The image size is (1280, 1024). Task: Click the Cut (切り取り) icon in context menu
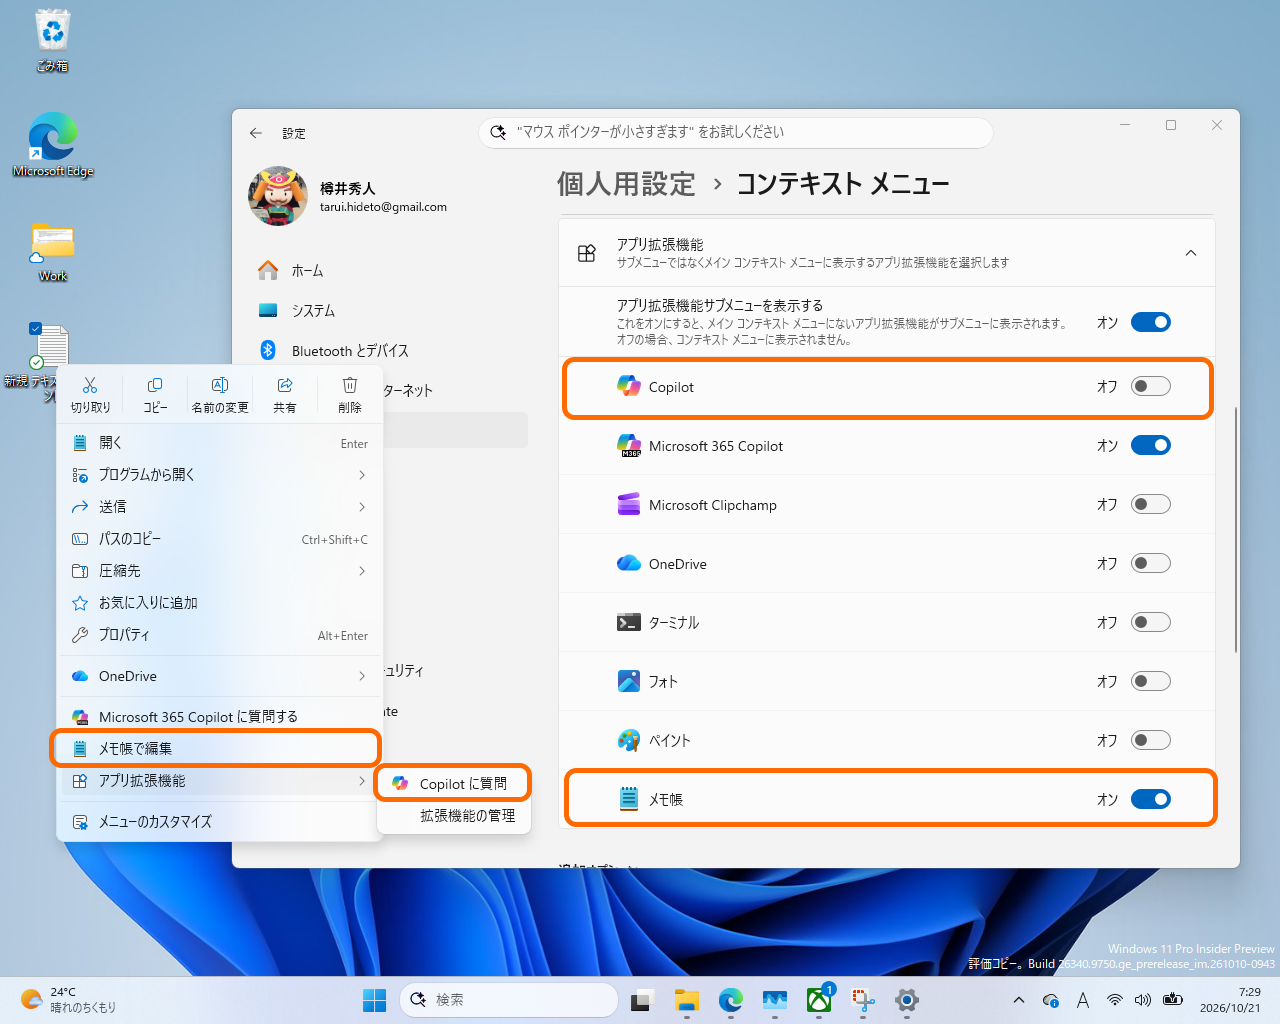90,386
